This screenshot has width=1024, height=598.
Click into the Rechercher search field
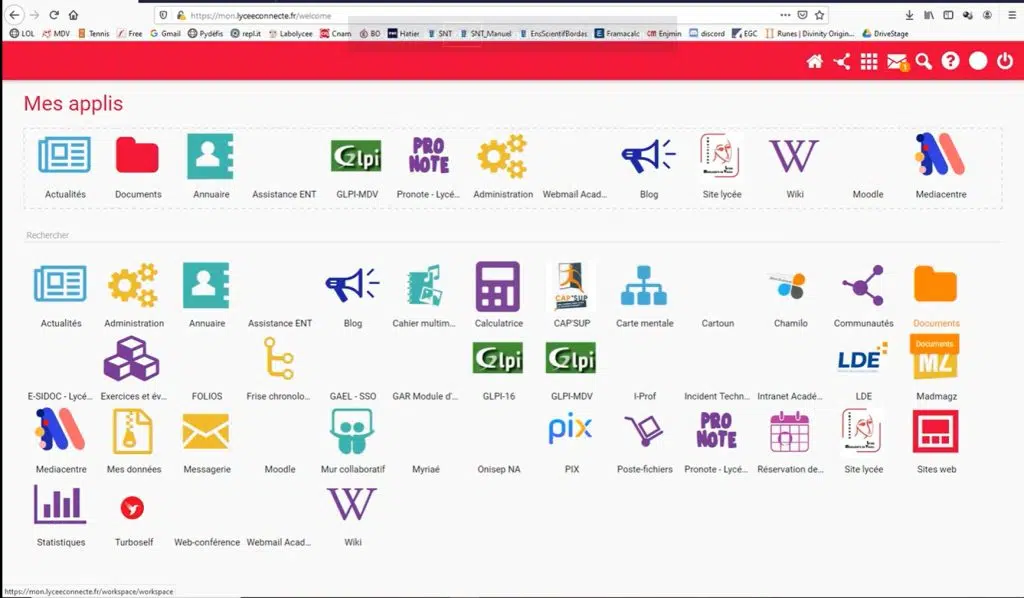pos(512,235)
